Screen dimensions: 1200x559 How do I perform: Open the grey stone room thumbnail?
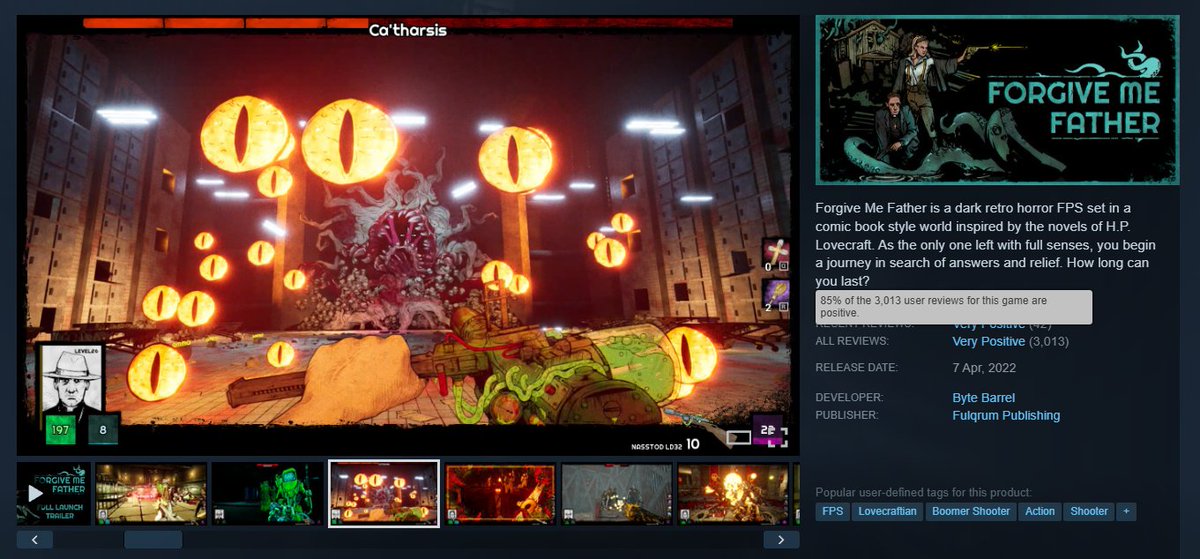coord(617,494)
